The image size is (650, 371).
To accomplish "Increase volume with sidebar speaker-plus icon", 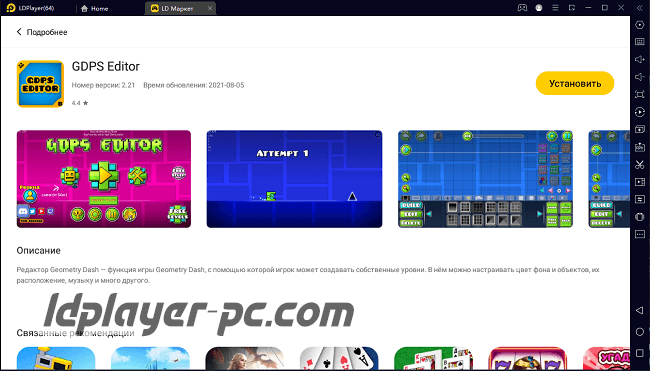I will (x=640, y=59).
